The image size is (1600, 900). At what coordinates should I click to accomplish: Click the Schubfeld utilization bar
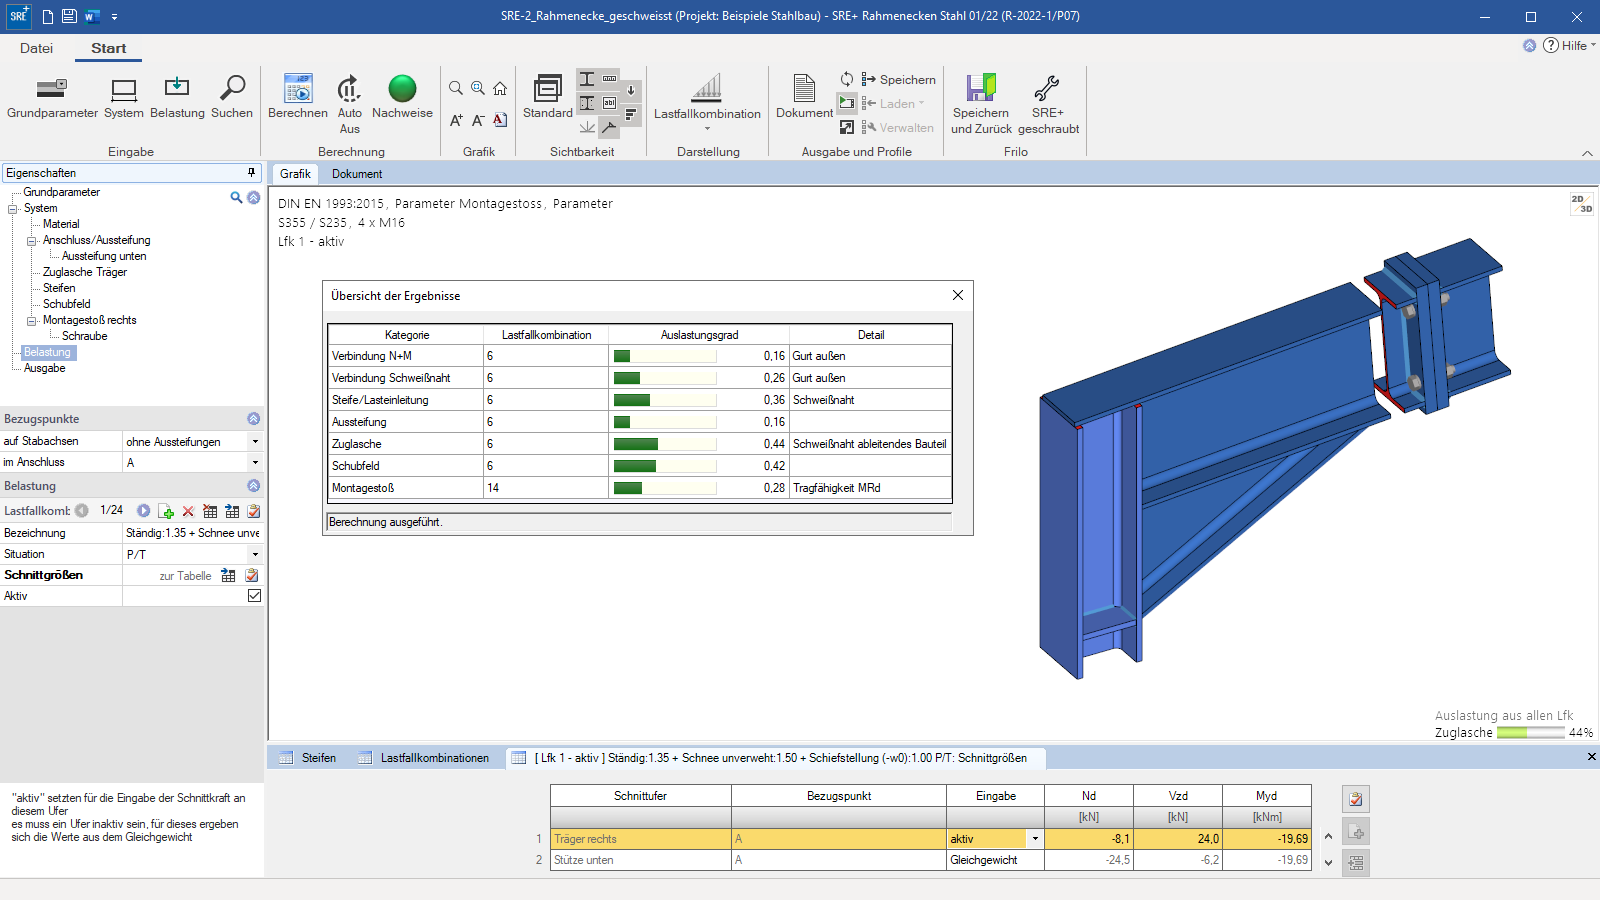665,466
